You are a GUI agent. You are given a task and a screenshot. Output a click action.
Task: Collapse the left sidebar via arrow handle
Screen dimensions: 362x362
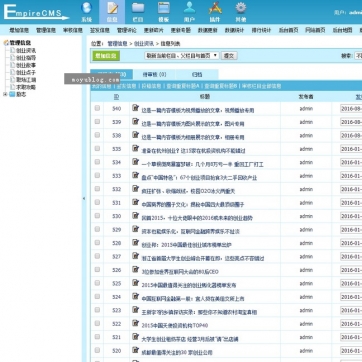[84, 198]
